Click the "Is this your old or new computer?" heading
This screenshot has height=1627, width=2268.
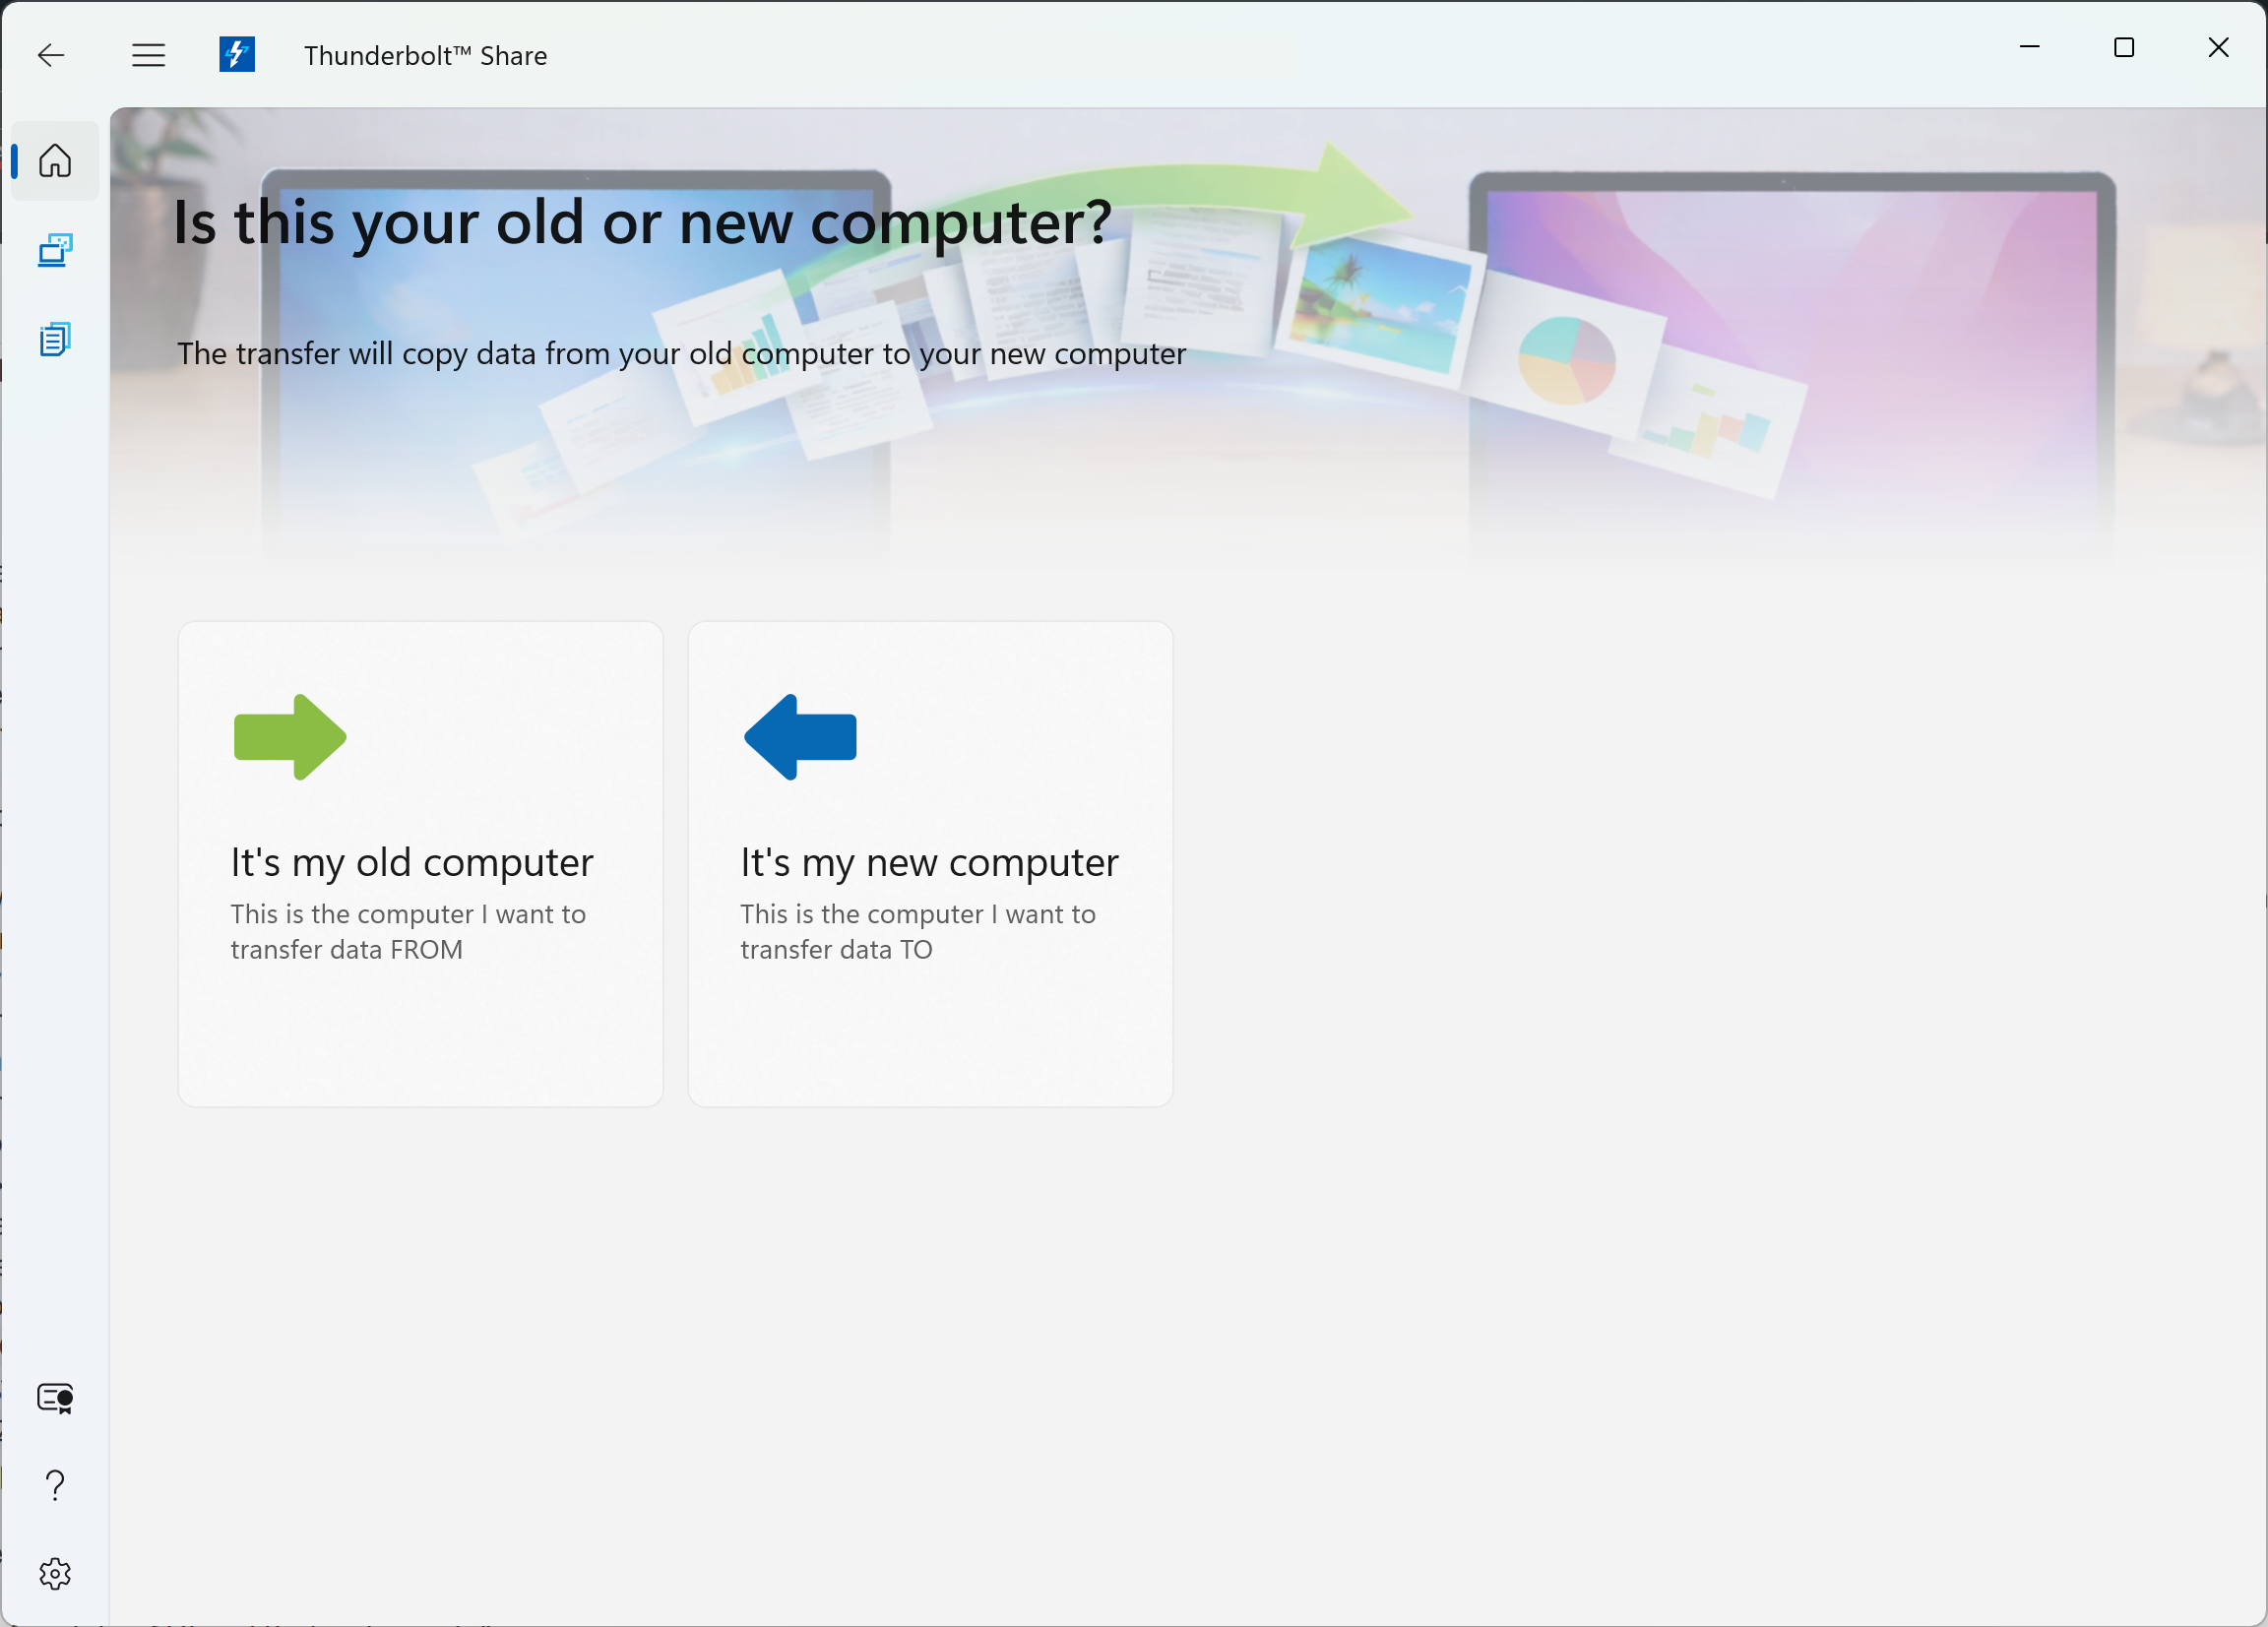(x=642, y=222)
